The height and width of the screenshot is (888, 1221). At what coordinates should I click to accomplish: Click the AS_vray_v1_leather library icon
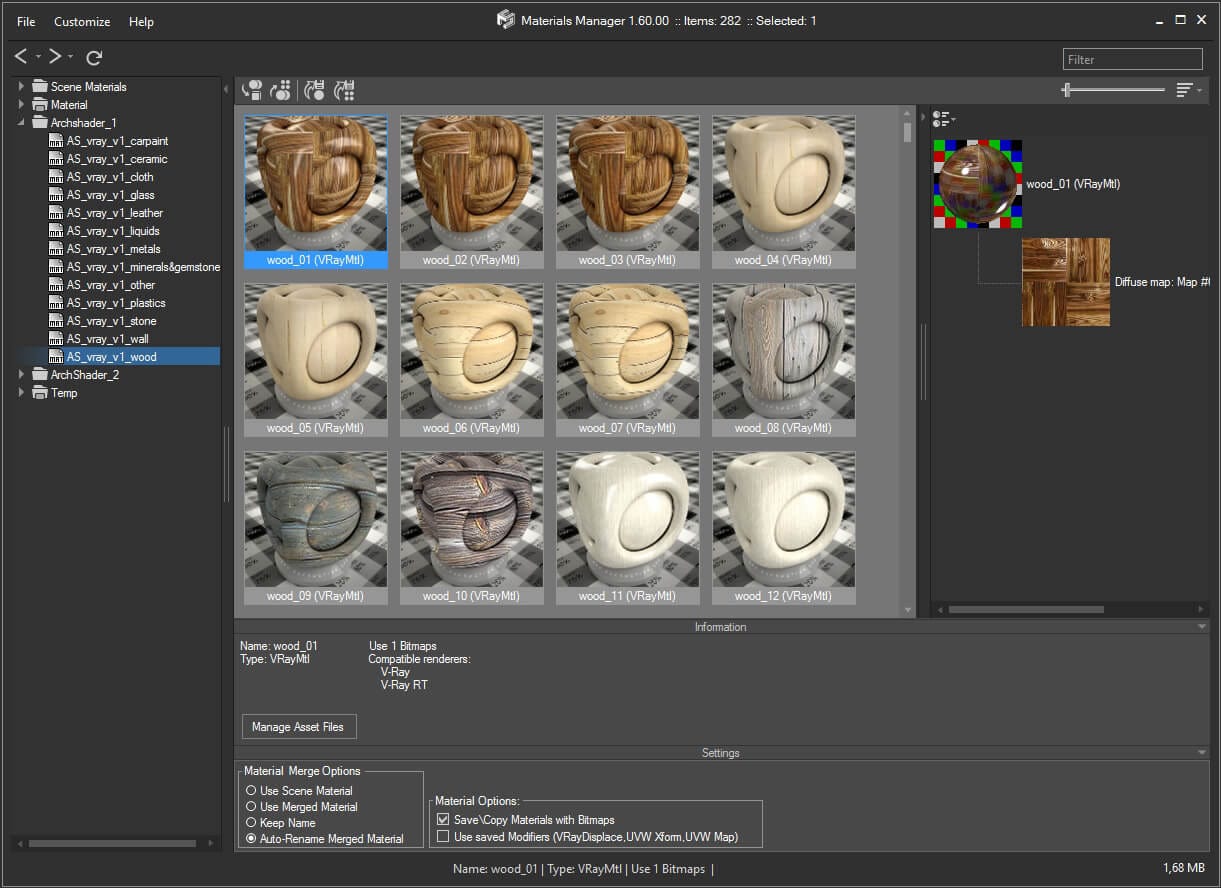click(x=56, y=213)
